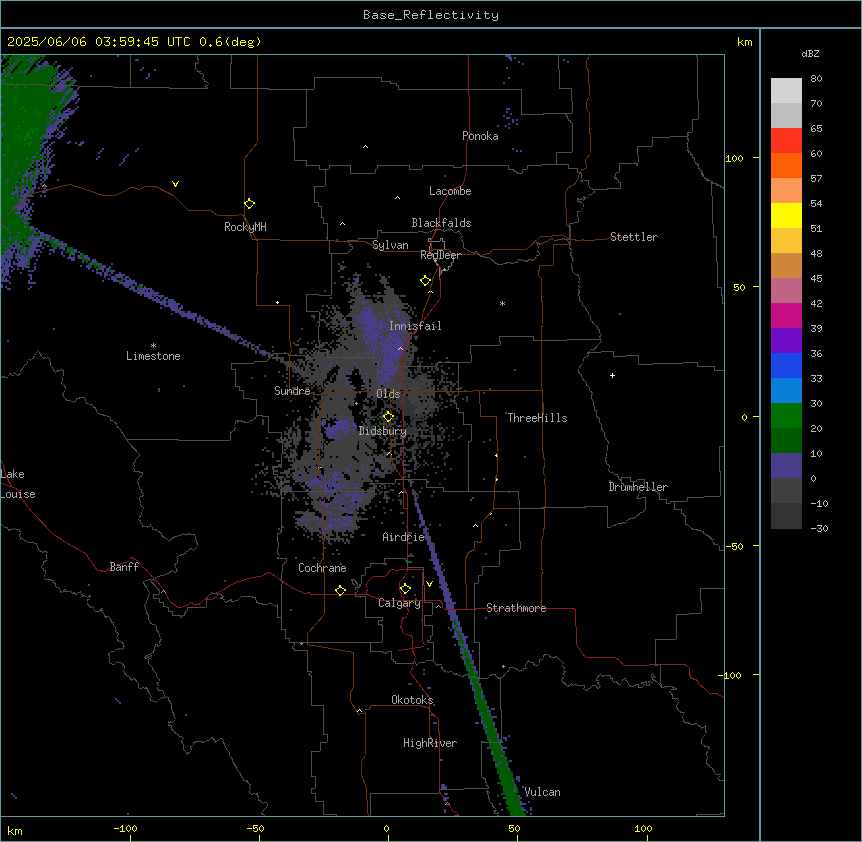Click the yellow marker near RockyMH
Image resolution: width=862 pixels, height=842 pixels.
coord(249,204)
